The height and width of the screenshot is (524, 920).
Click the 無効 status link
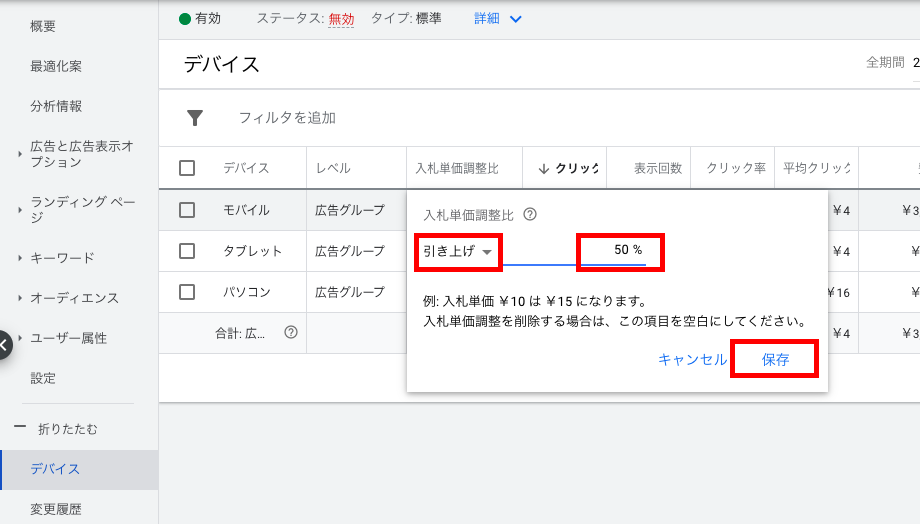(341, 19)
